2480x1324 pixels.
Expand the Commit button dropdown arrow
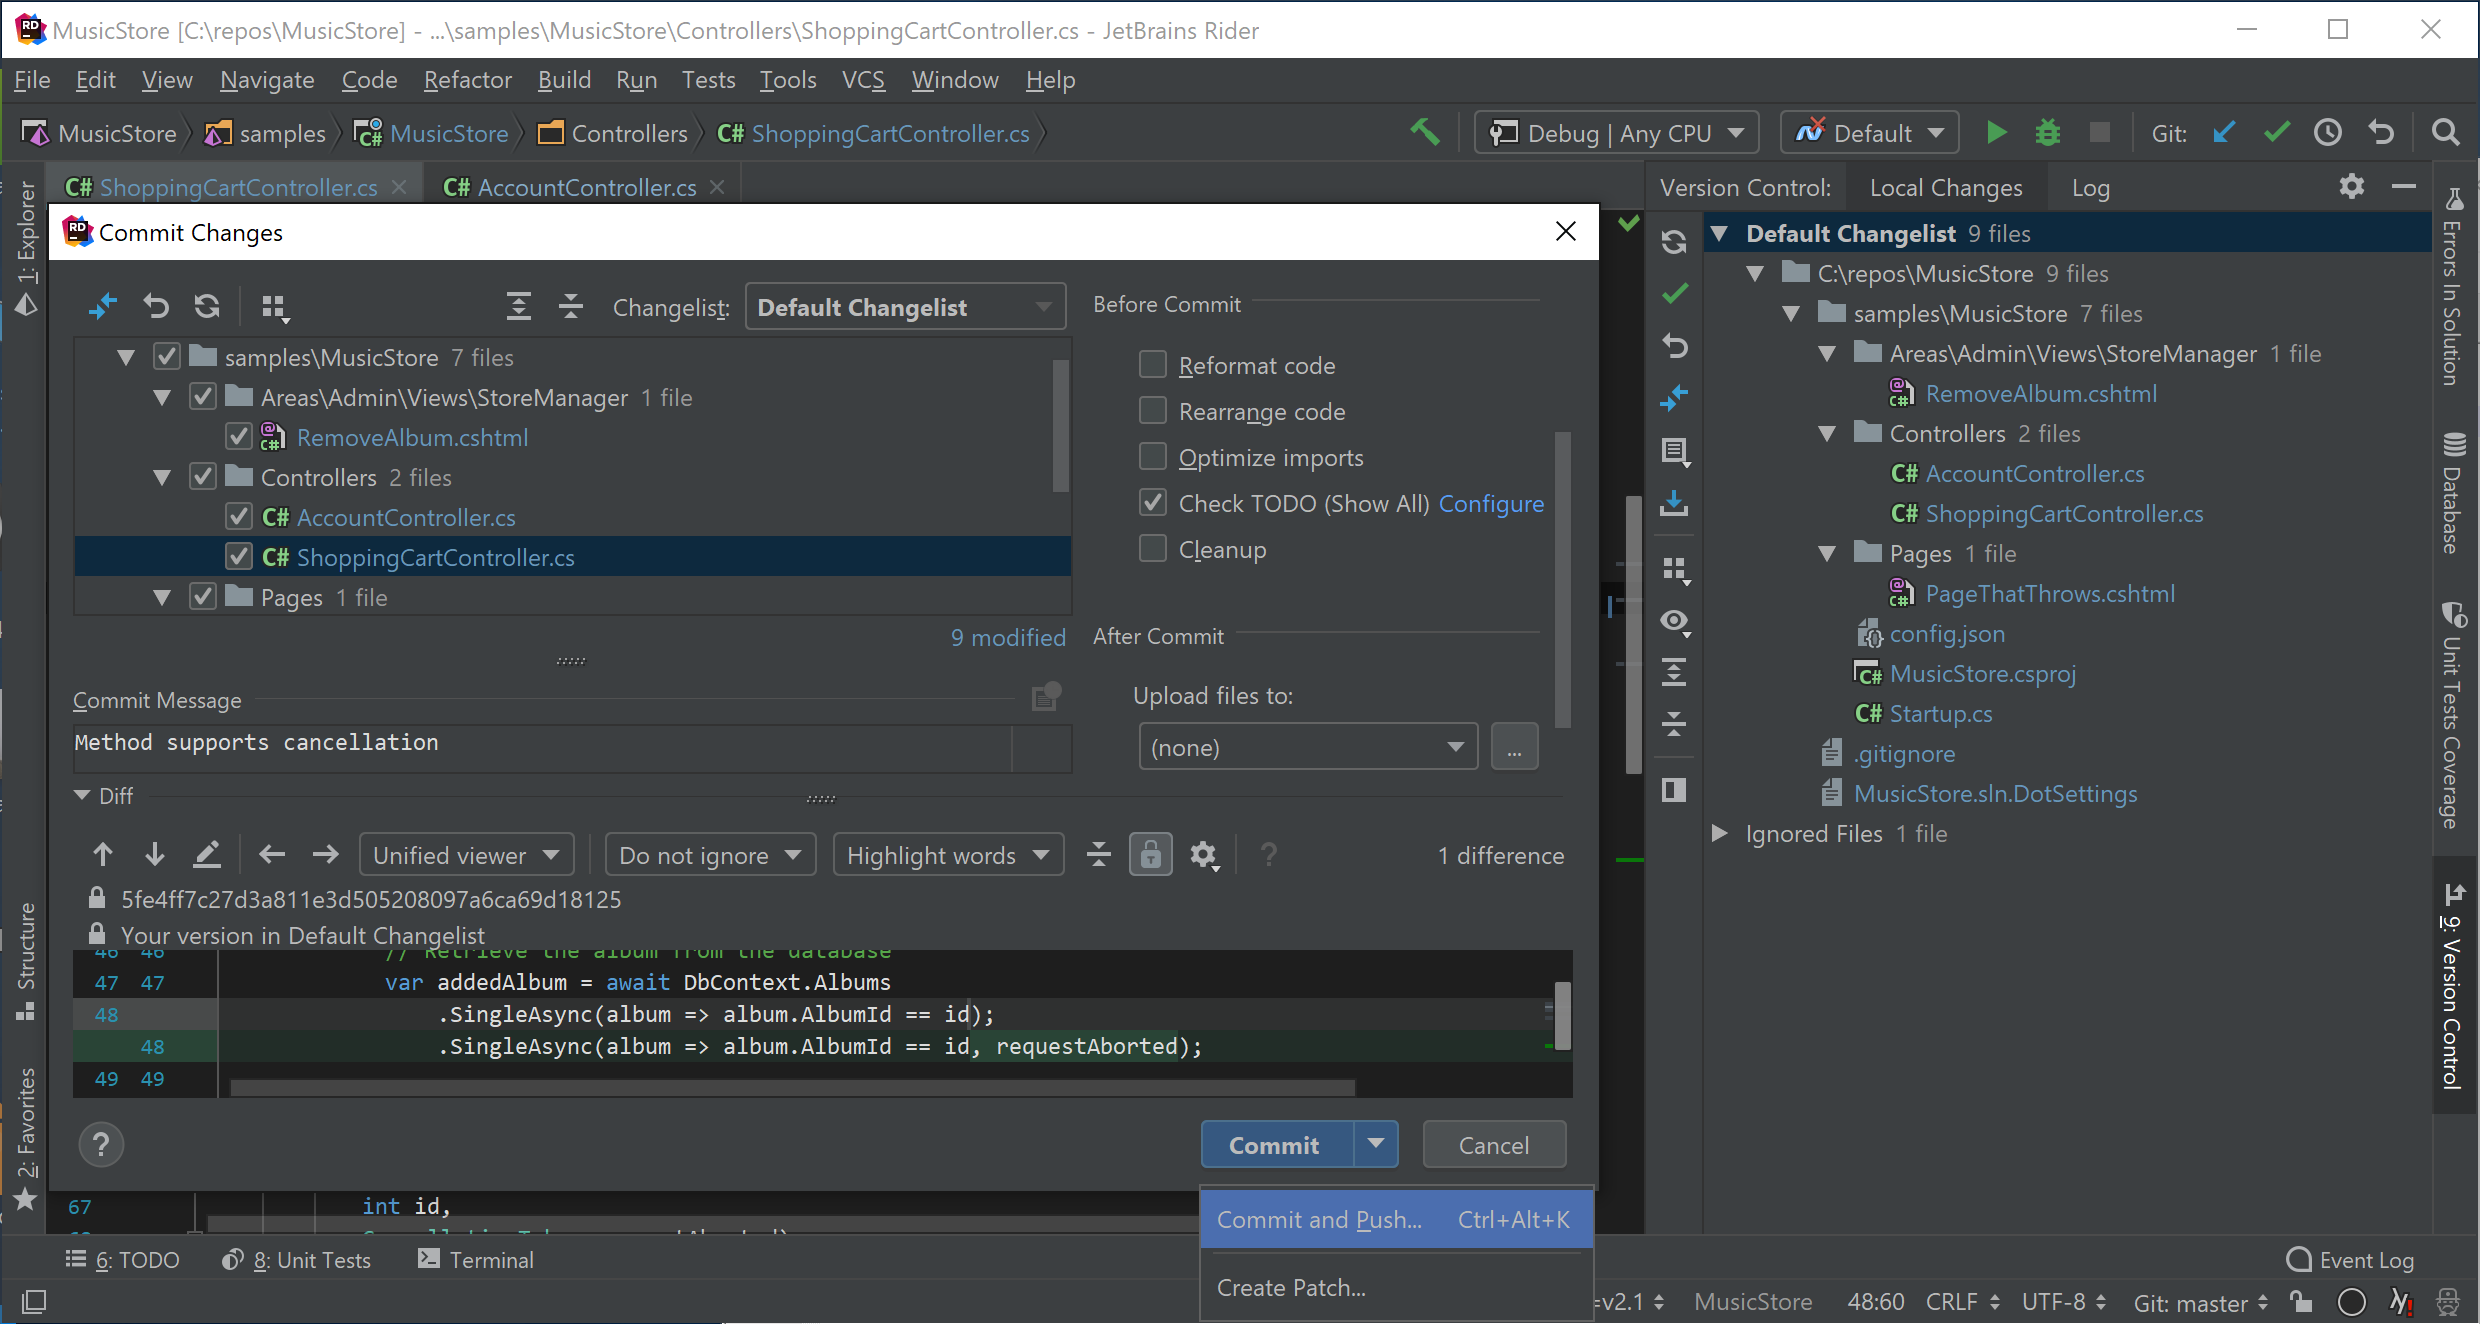(x=1376, y=1144)
